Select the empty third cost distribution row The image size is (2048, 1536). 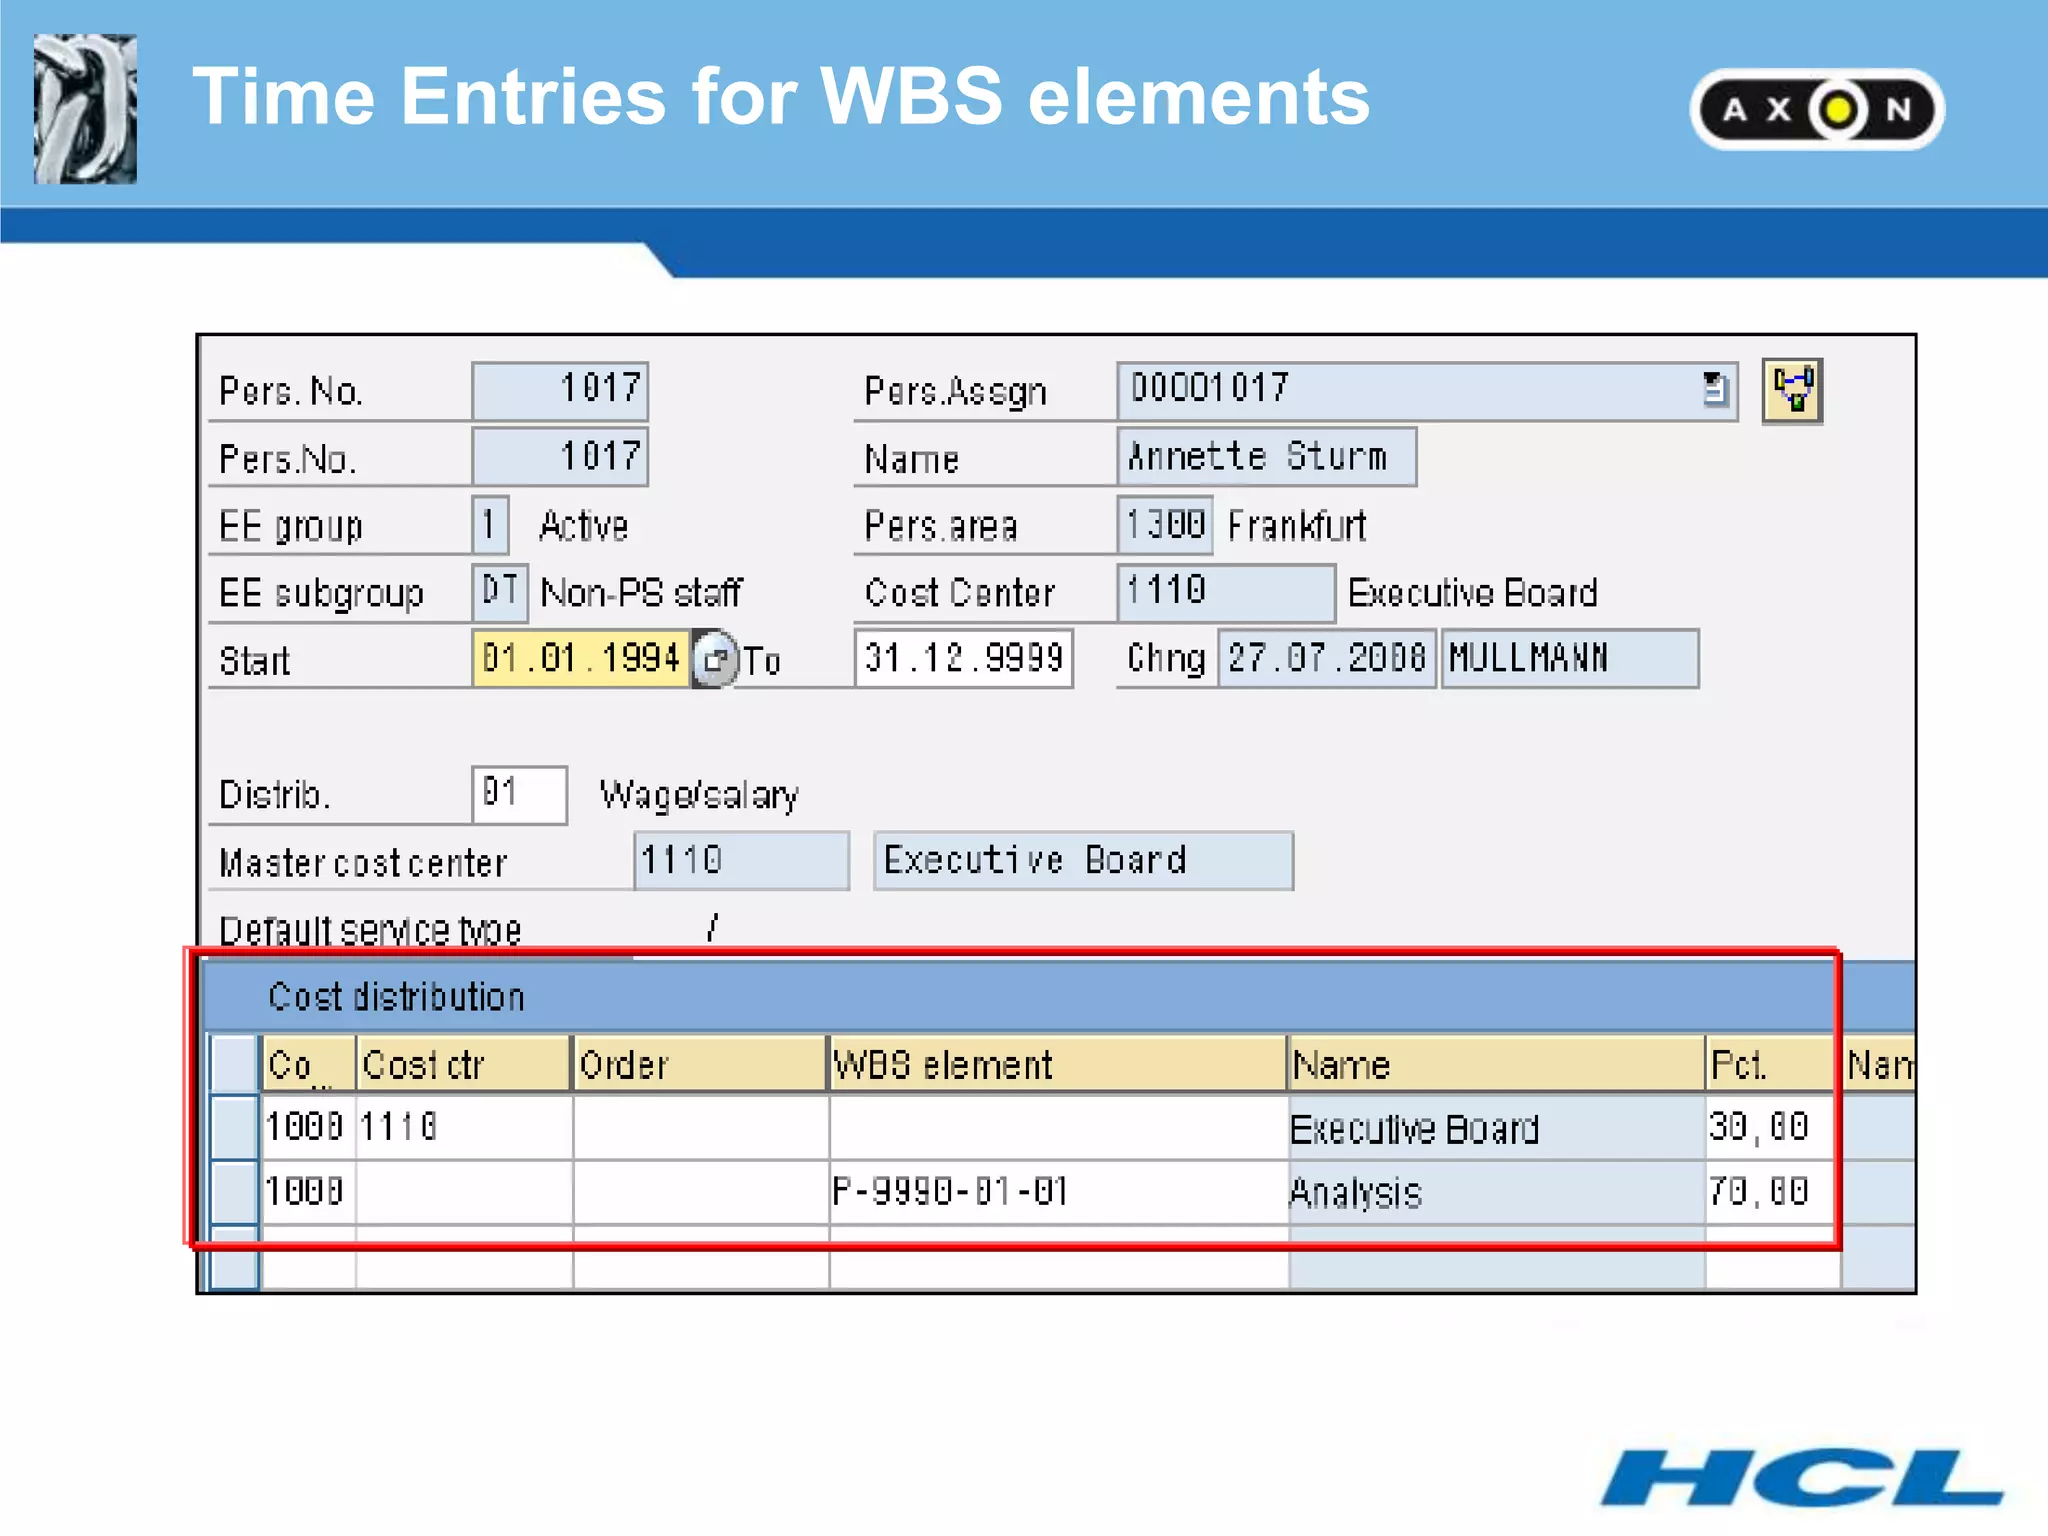(235, 1257)
